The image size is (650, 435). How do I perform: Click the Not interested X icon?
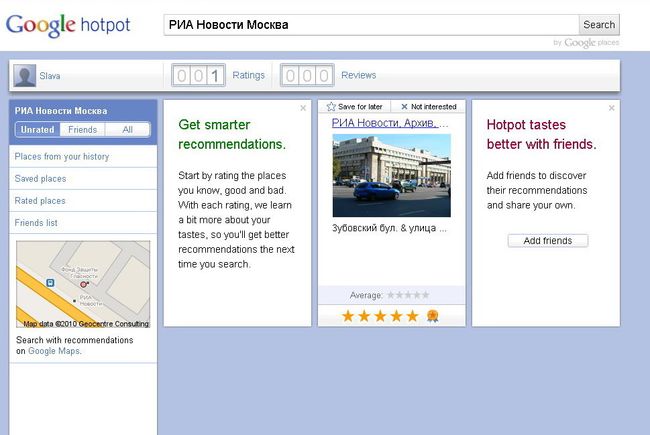pyautogui.click(x=404, y=107)
